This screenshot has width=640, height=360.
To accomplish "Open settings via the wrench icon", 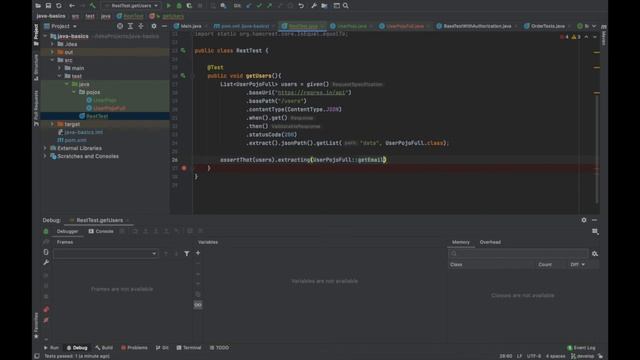I will (x=314, y=6).
